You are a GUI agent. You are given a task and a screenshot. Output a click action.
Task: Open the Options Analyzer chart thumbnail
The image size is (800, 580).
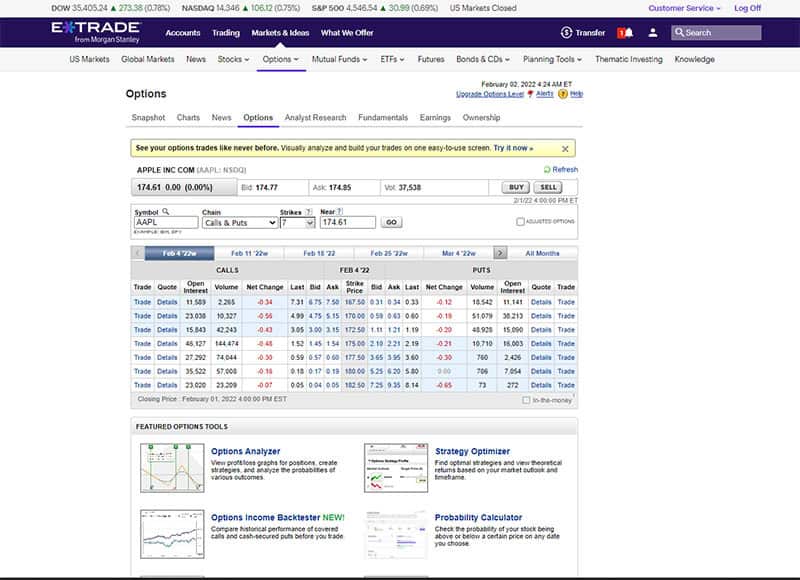[172, 468]
